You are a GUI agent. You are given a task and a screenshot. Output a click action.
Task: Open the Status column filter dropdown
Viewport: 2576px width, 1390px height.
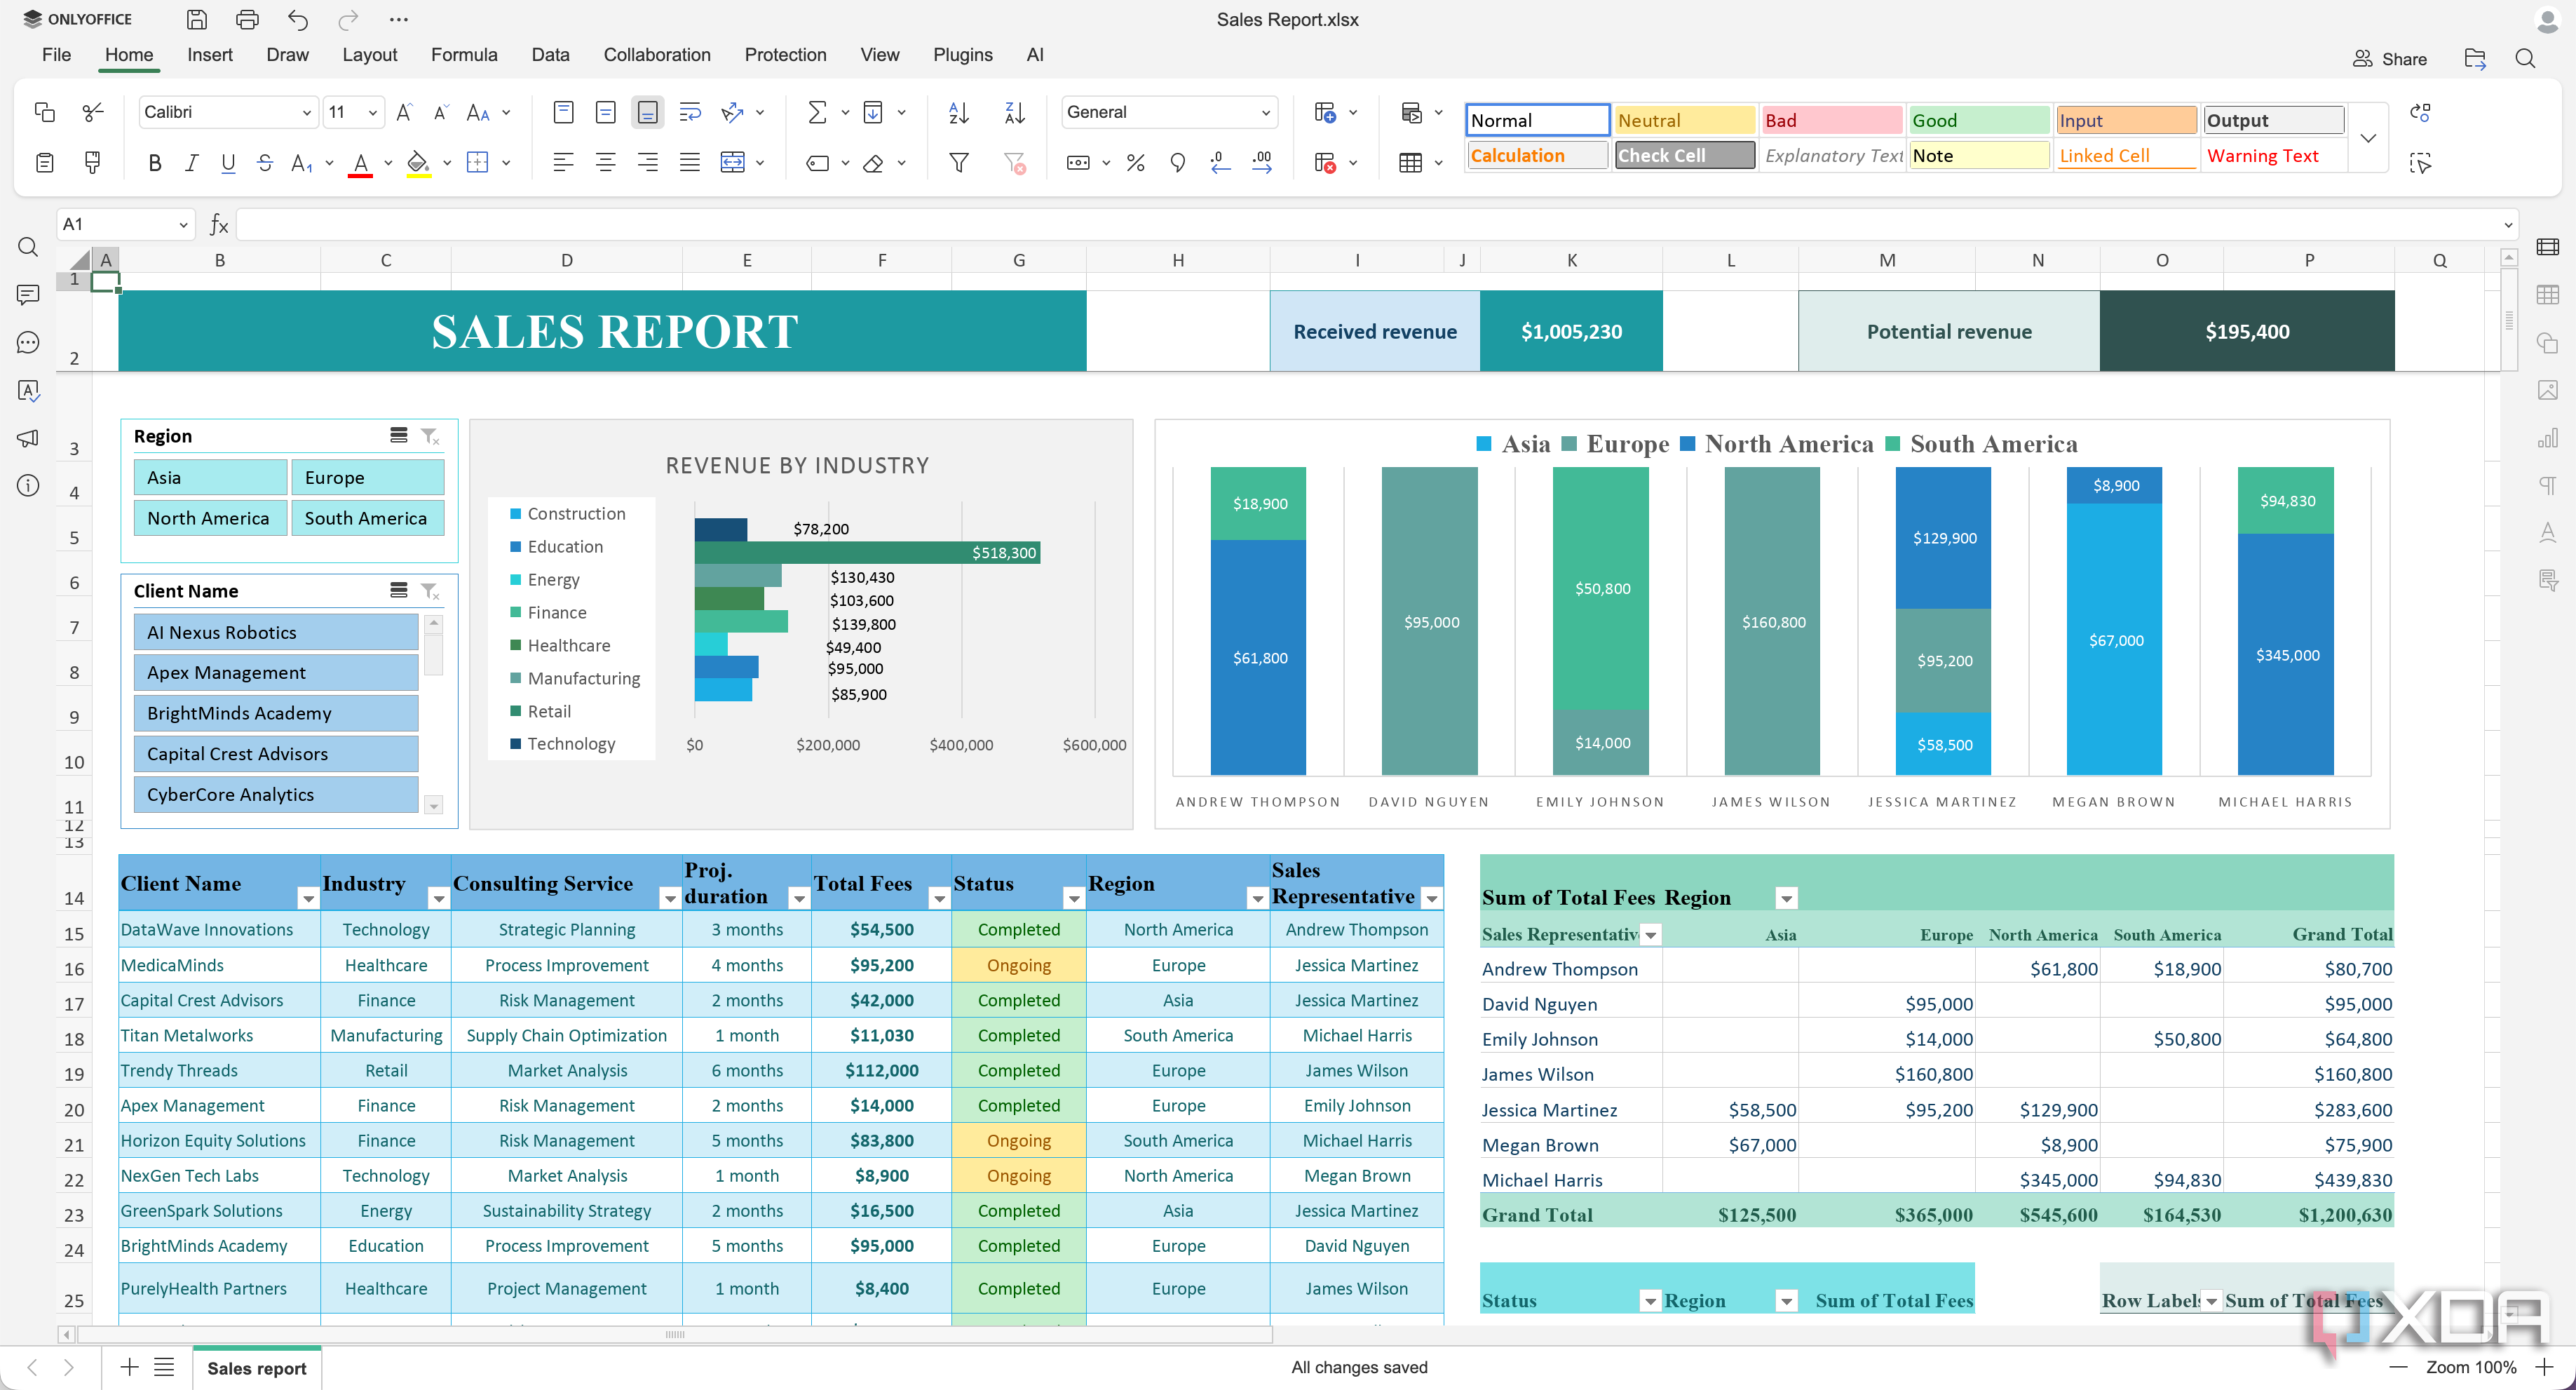tap(1073, 899)
